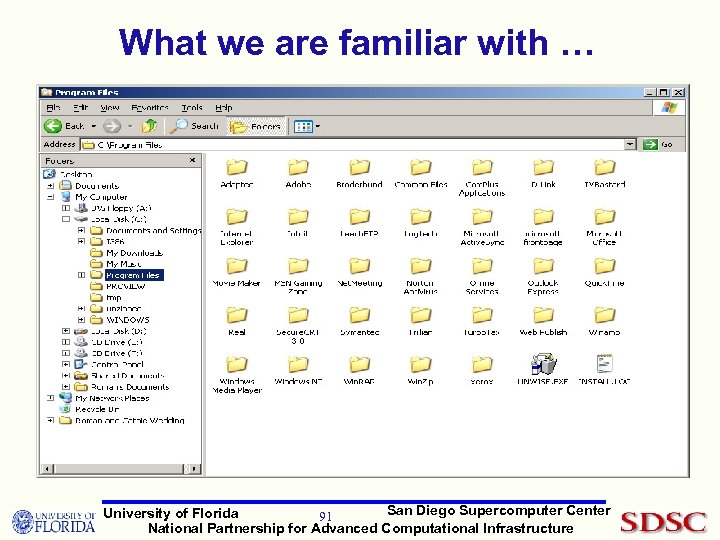Click the green Back arrow icon

(53, 126)
